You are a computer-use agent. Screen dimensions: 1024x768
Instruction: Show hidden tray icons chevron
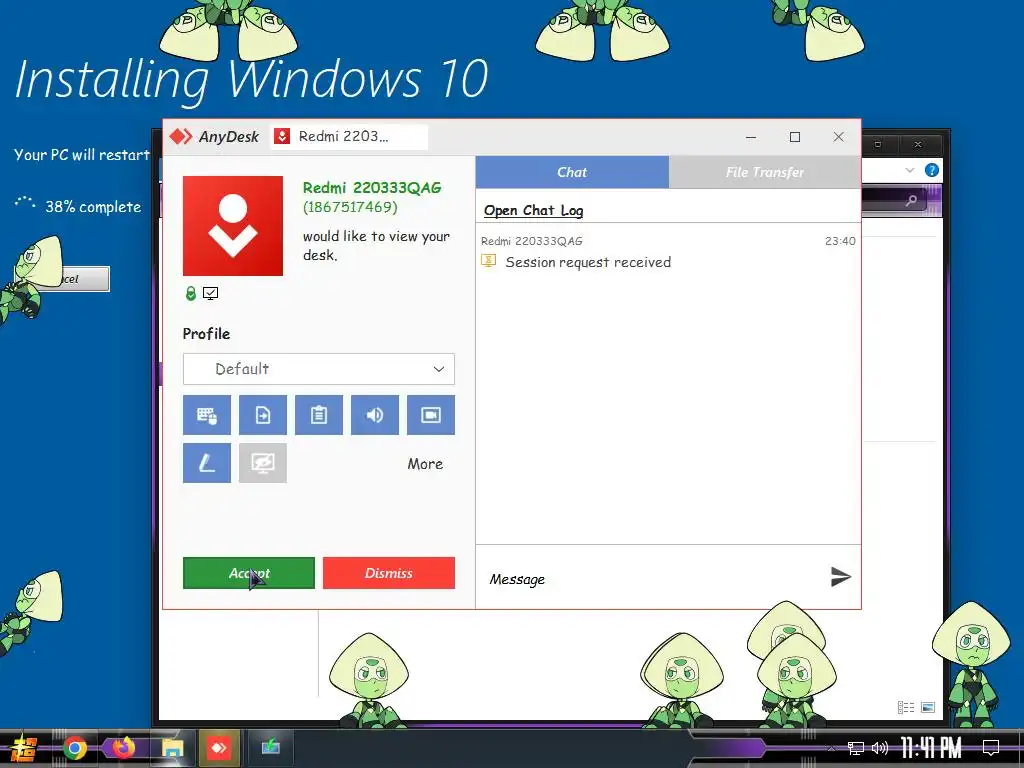pos(831,748)
